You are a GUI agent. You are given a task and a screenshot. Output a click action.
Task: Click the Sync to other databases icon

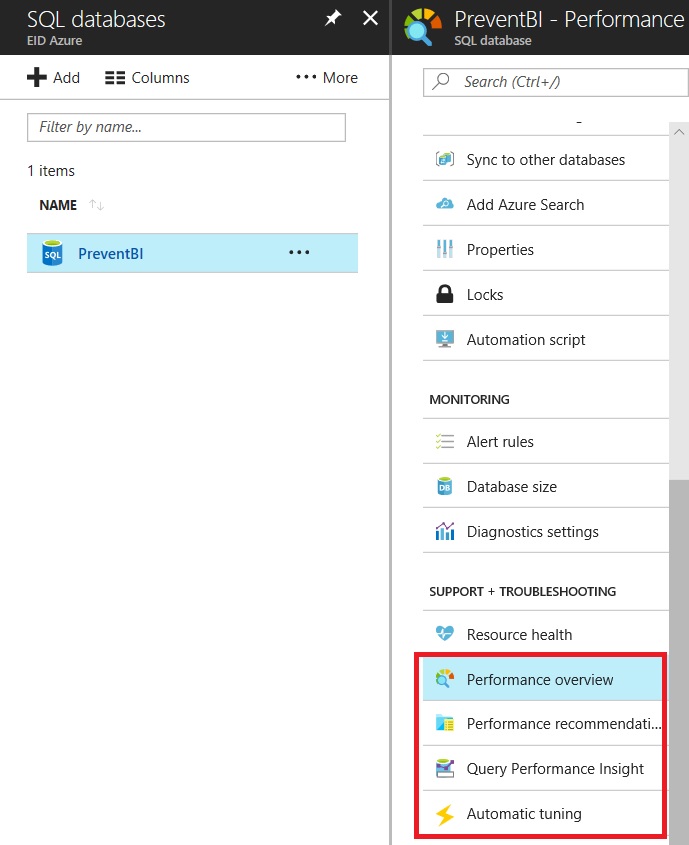(x=444, y=159)
